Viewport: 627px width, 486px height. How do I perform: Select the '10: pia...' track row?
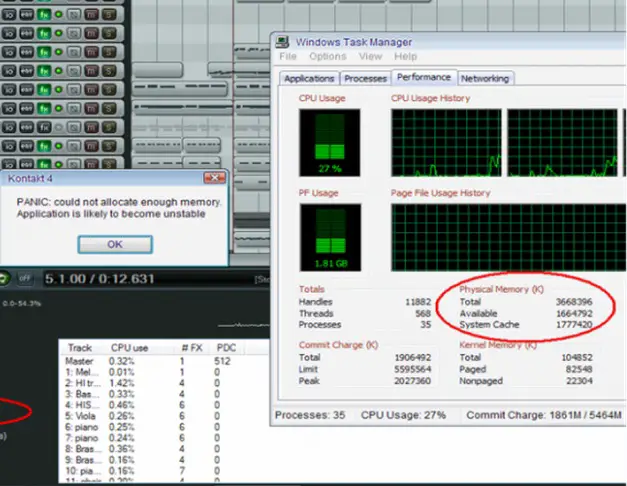[x=164, y=471]
